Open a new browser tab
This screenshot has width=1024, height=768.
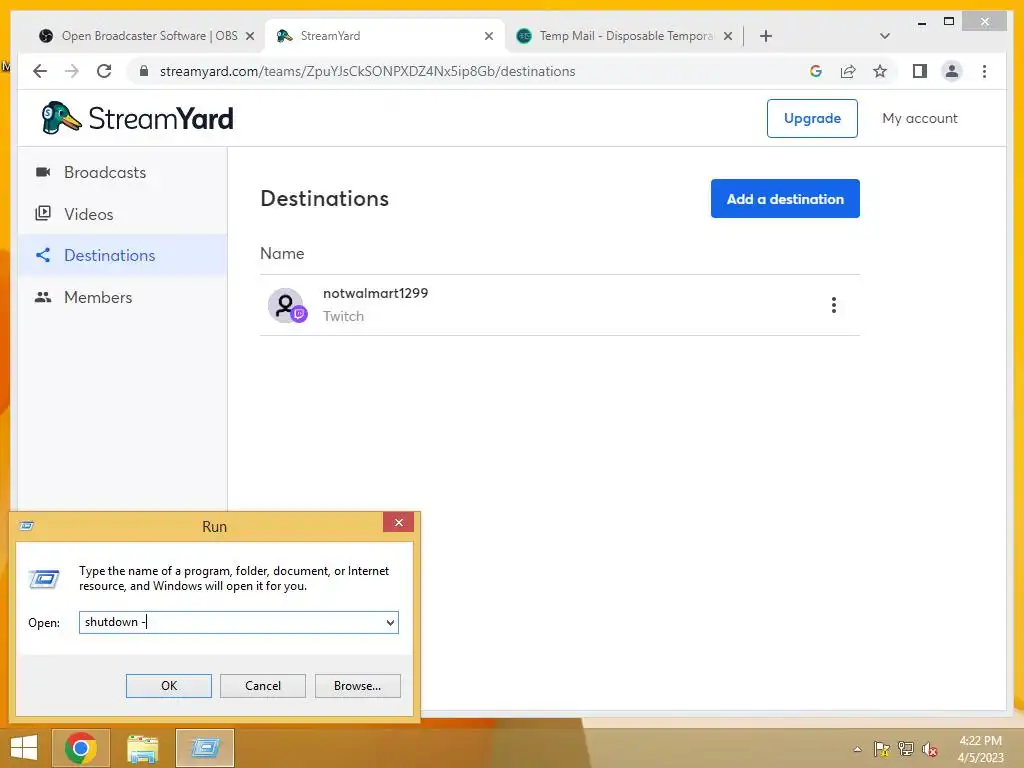coord(765,36)
